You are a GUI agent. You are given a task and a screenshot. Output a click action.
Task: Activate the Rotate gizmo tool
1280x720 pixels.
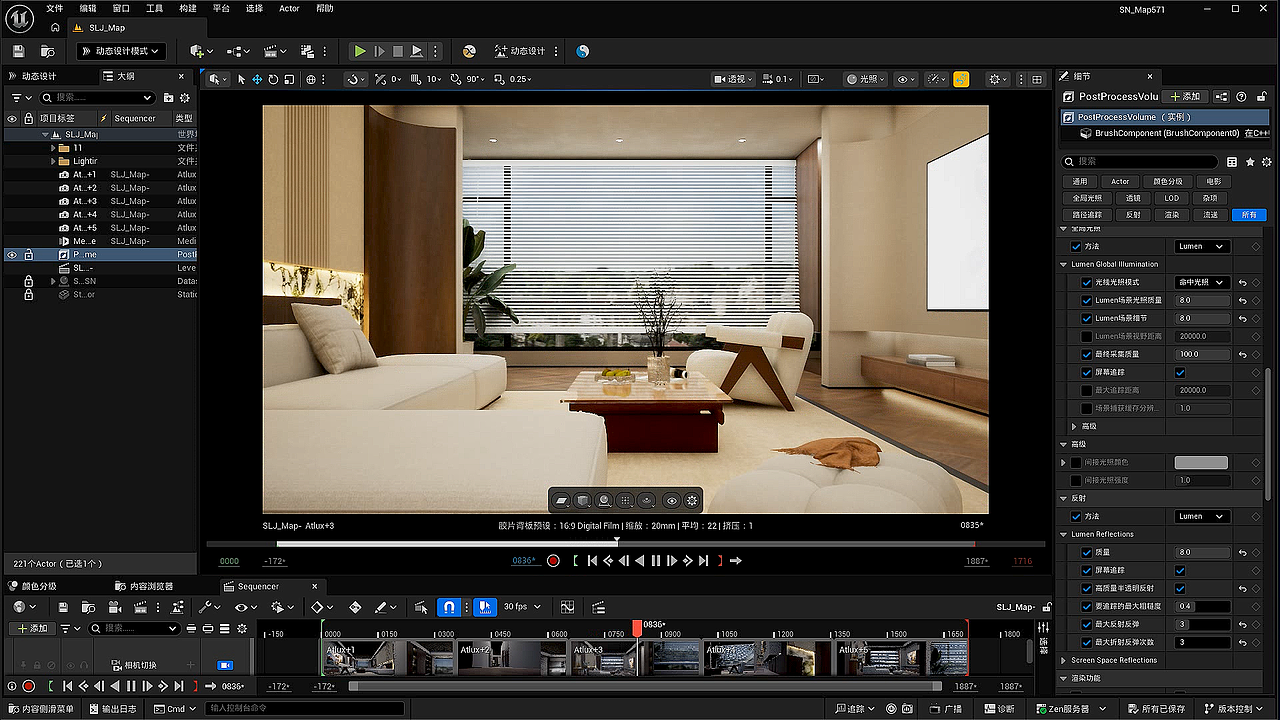coord(273,79)
